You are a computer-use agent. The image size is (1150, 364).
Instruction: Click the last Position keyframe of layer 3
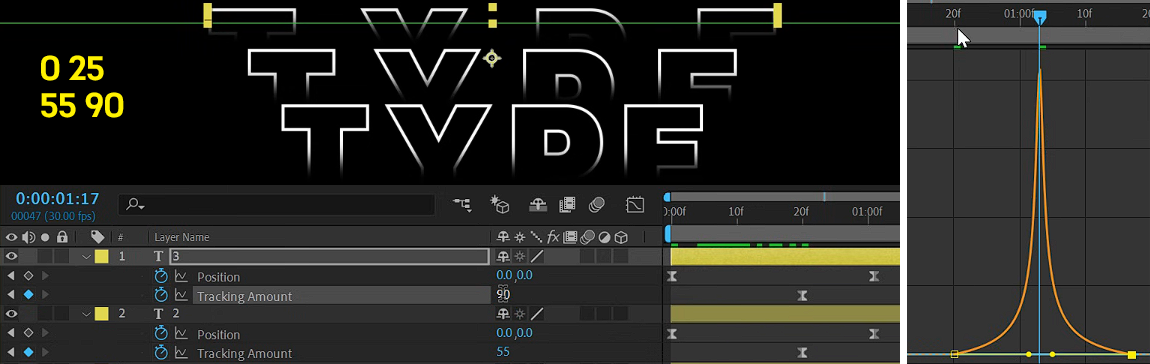click(x=874, y=276)
